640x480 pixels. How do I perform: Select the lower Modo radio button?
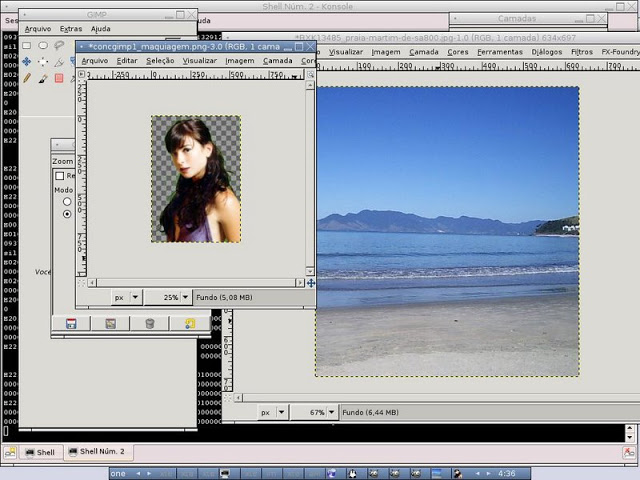pos(67,214)
